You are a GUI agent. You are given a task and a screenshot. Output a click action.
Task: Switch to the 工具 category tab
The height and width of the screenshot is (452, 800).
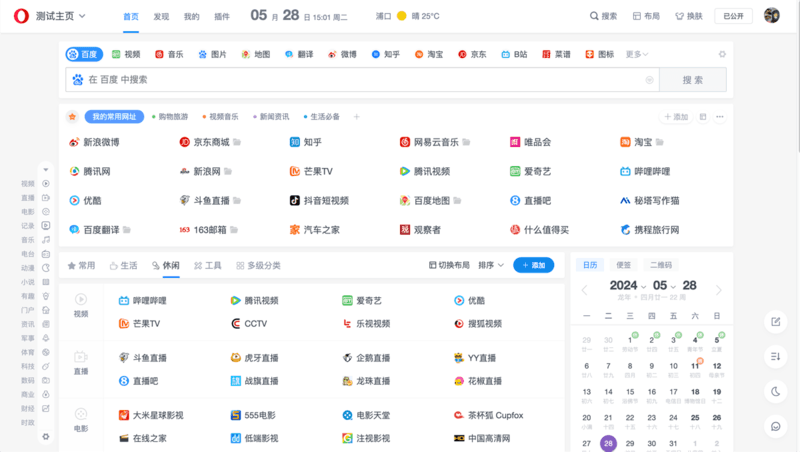pos(208,265)
